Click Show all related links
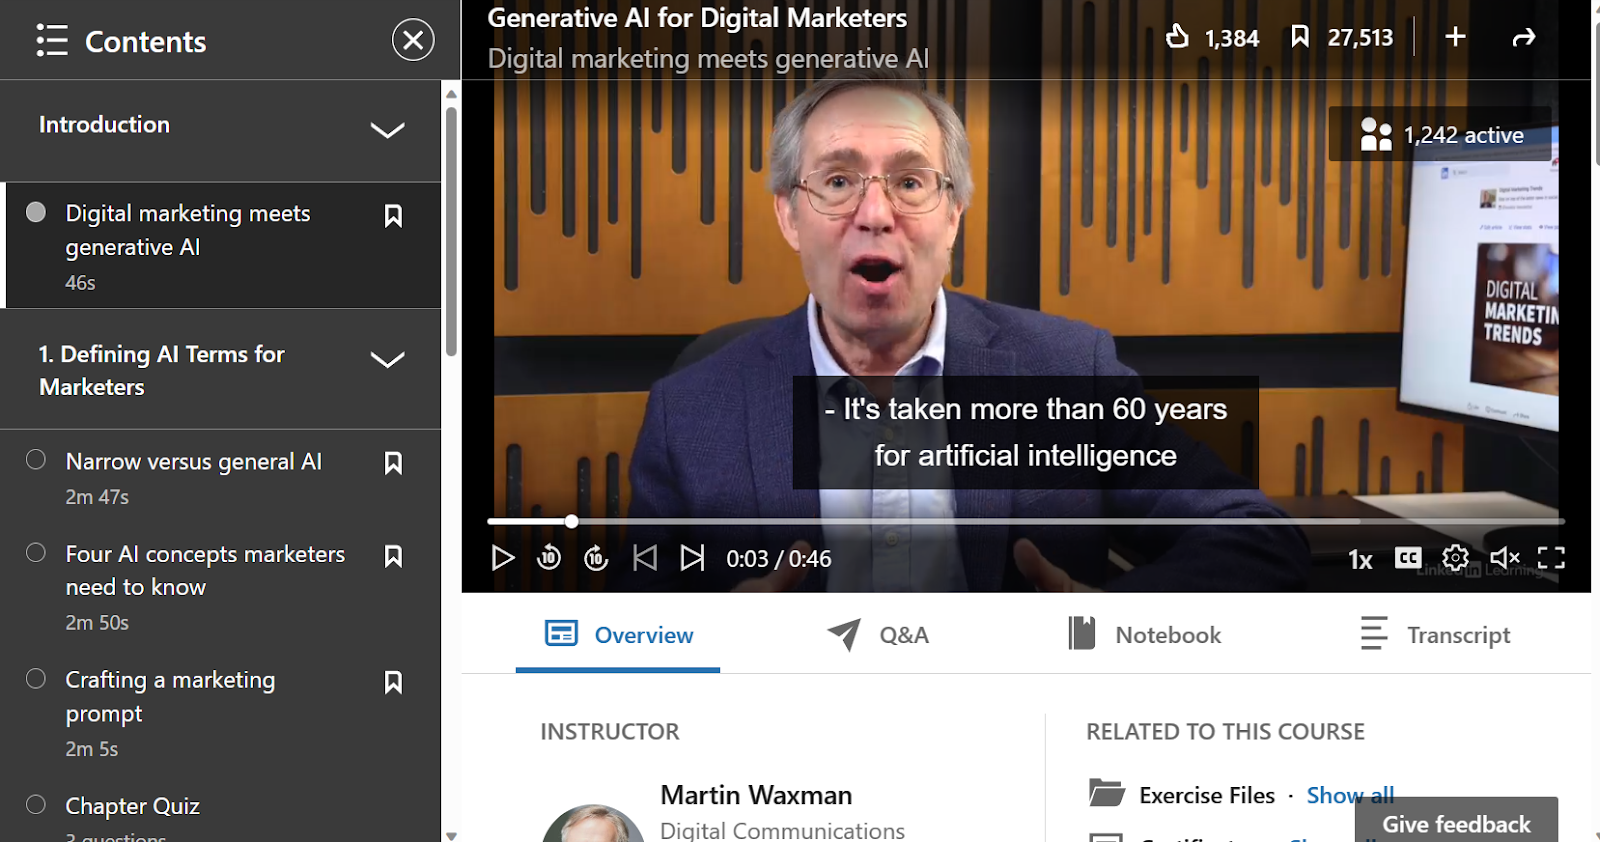This screenshot has width=1600, height=842. tap(1350, 795)
